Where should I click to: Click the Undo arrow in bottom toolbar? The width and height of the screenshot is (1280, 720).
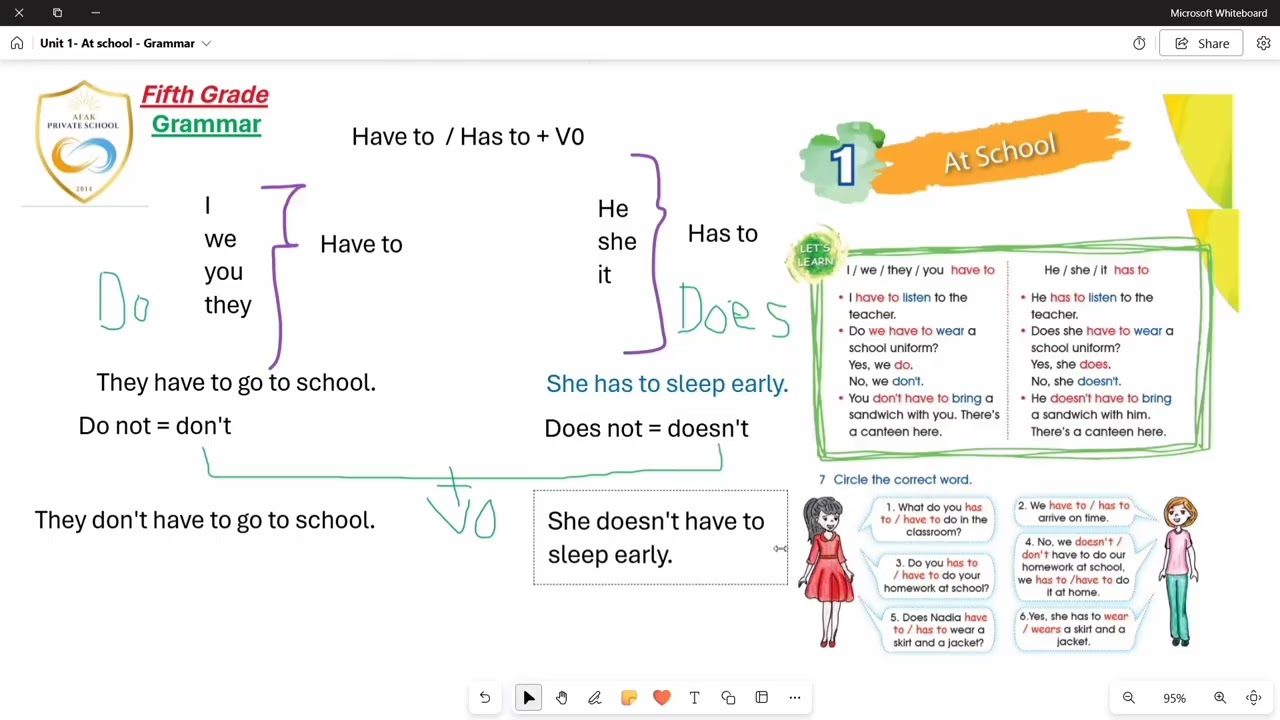point(485,698)
